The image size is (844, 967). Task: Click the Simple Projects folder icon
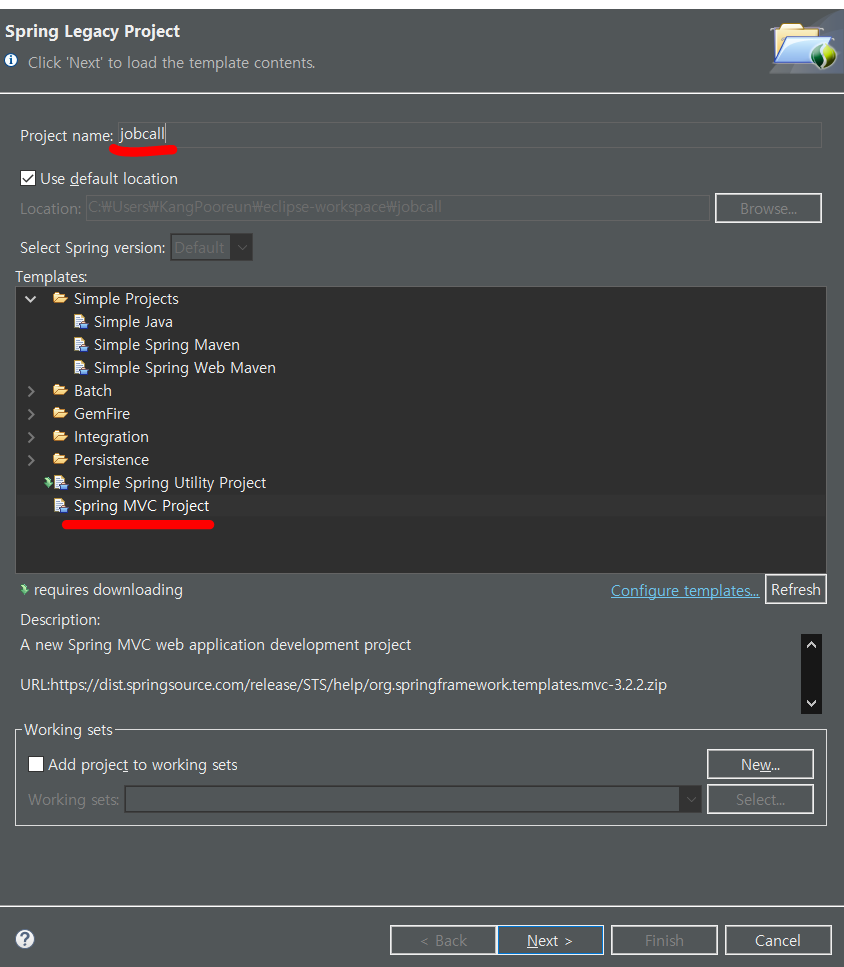[60, 298]
